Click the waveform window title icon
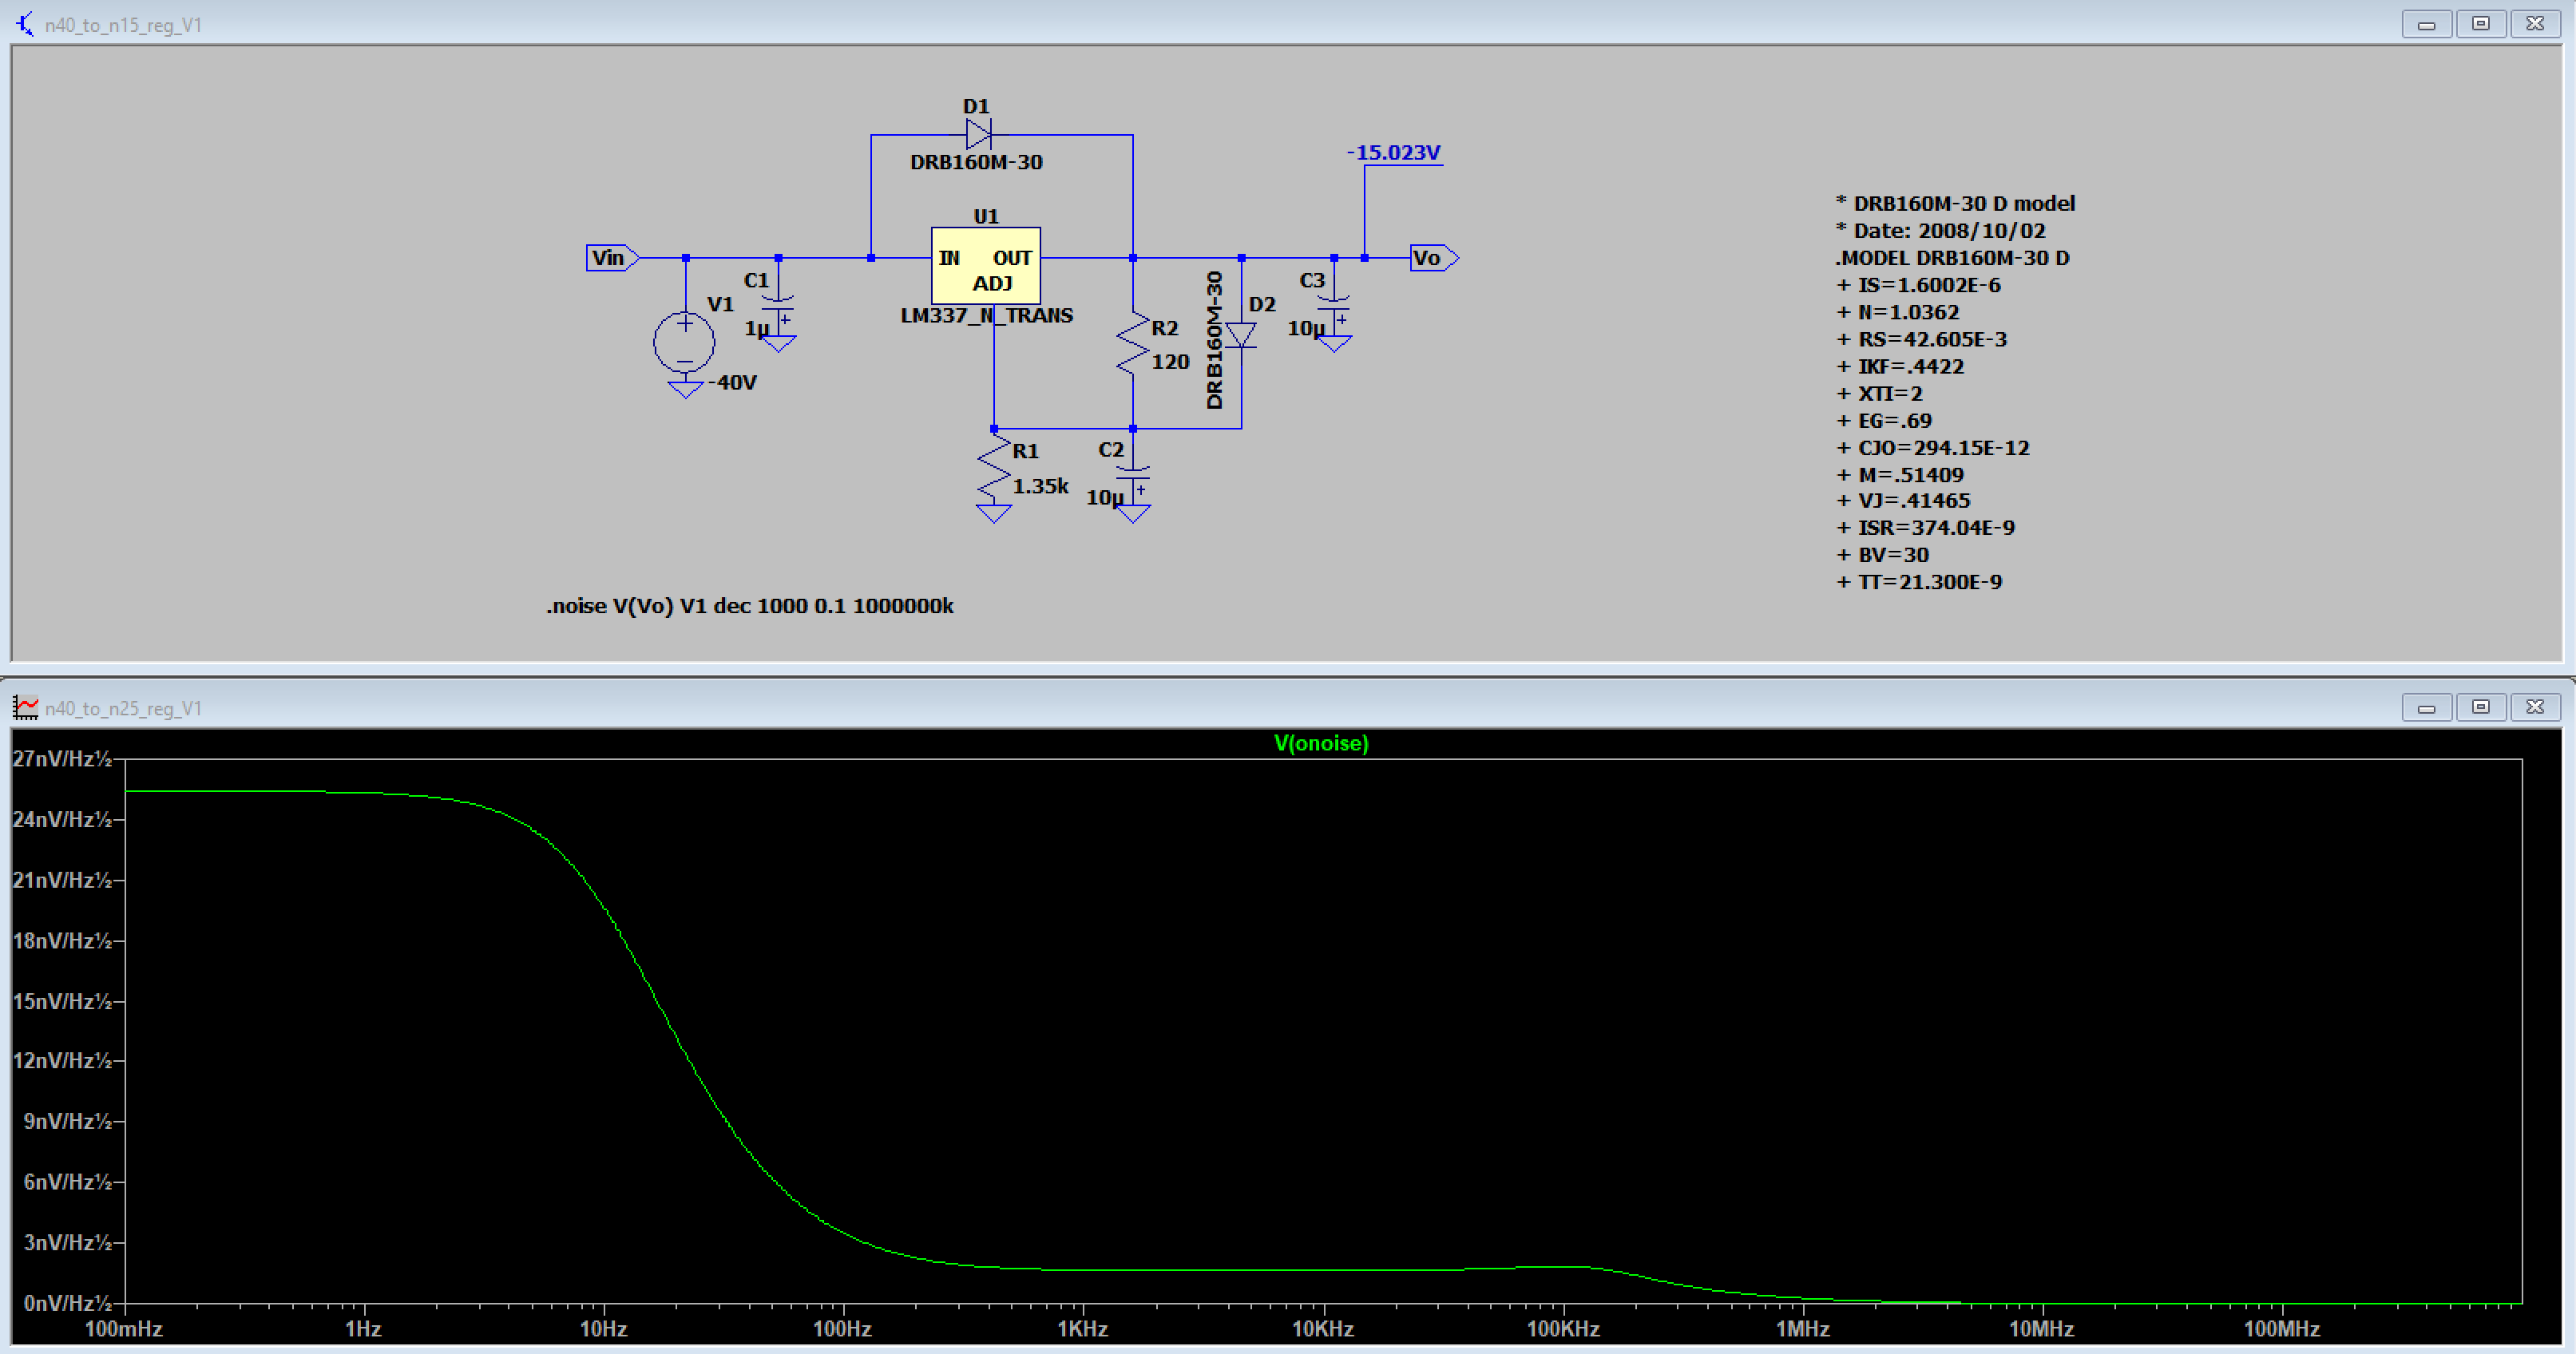Screen dimensions: 2576x1354 [25, 708]
